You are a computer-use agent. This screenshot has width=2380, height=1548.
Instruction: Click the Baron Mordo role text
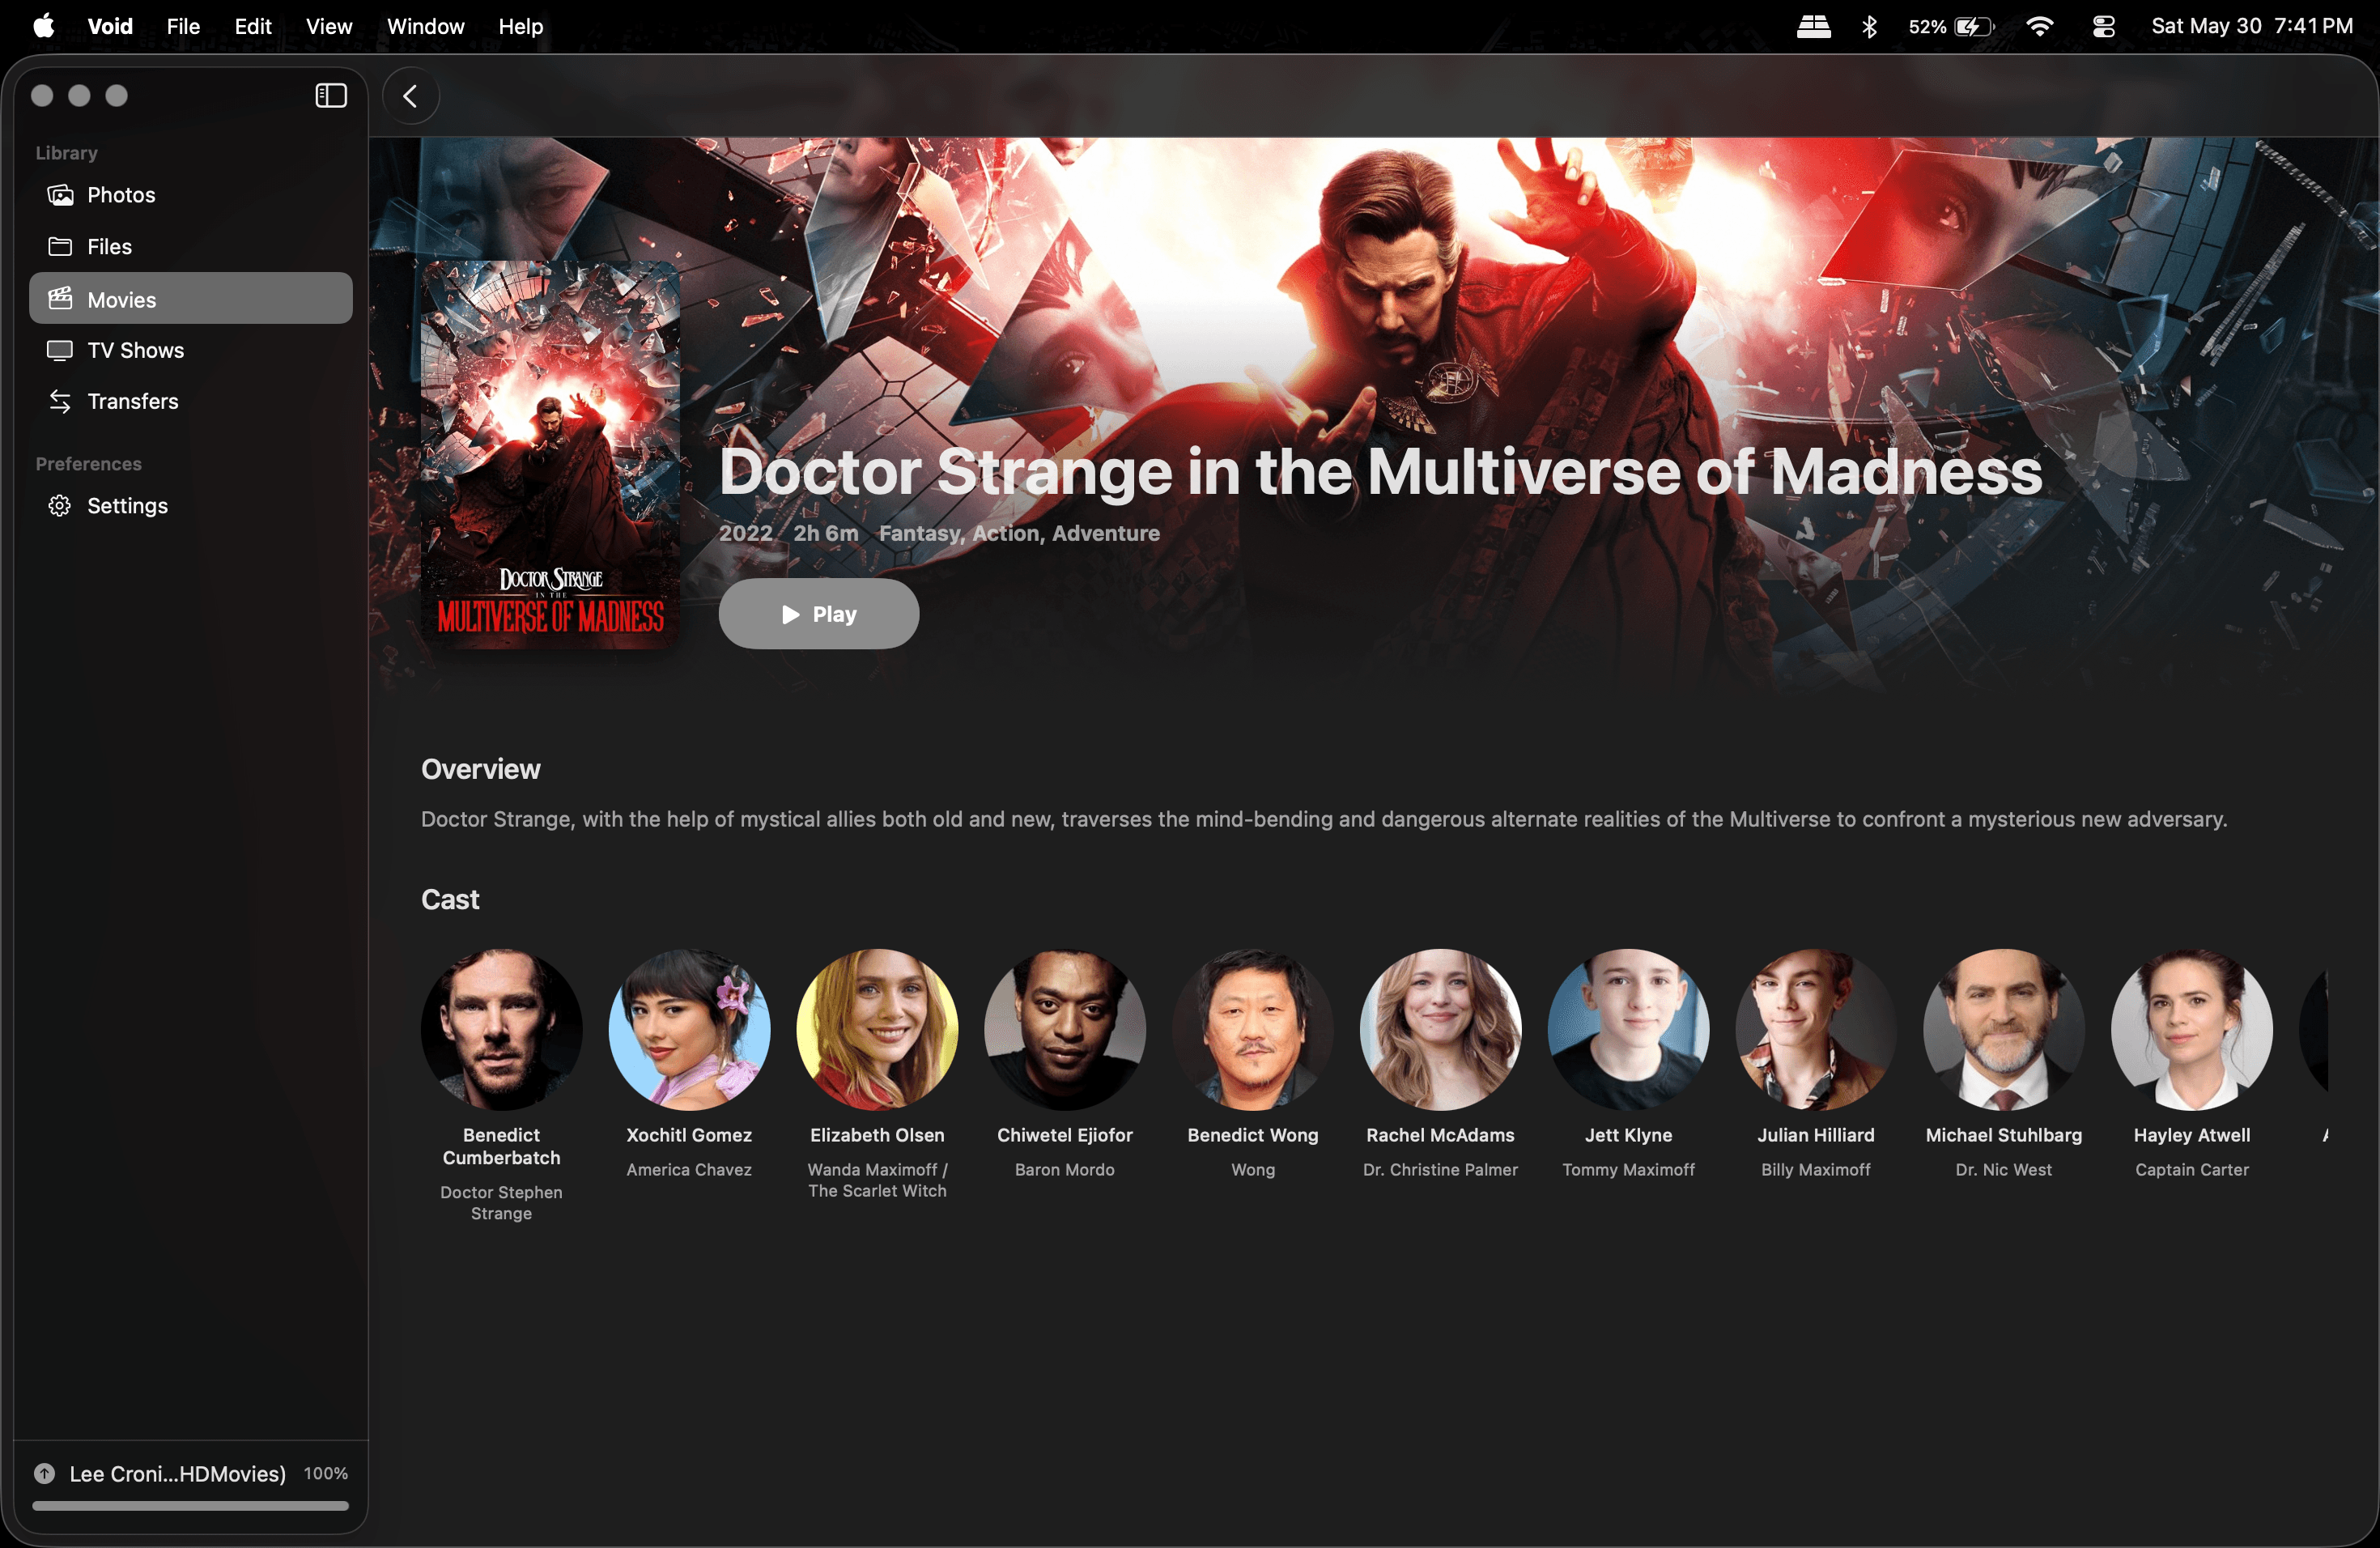pos(1065,1169)
